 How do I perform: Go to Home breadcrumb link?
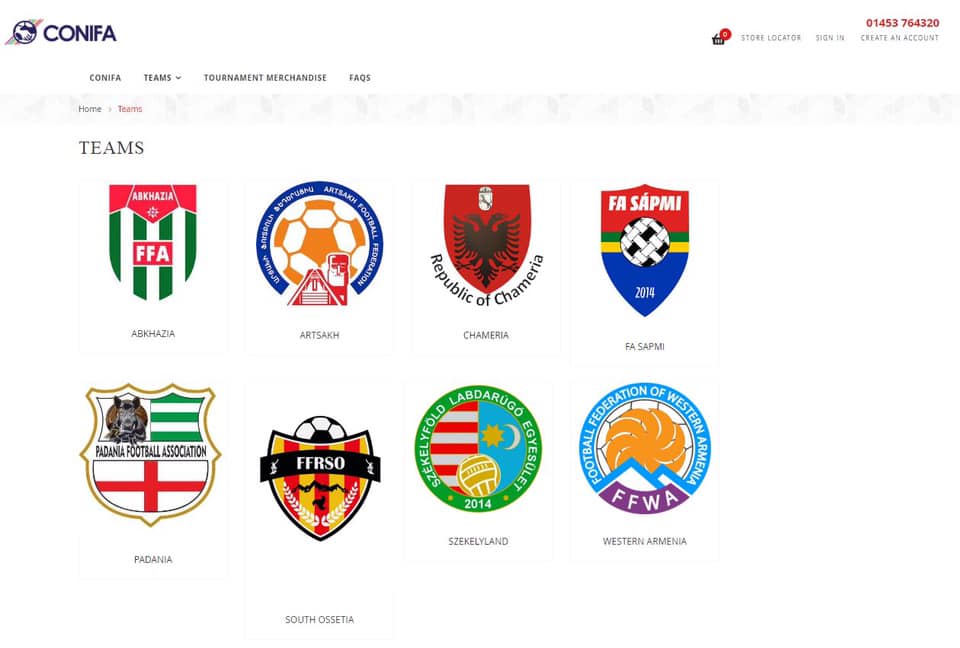(x=90, y=109)
